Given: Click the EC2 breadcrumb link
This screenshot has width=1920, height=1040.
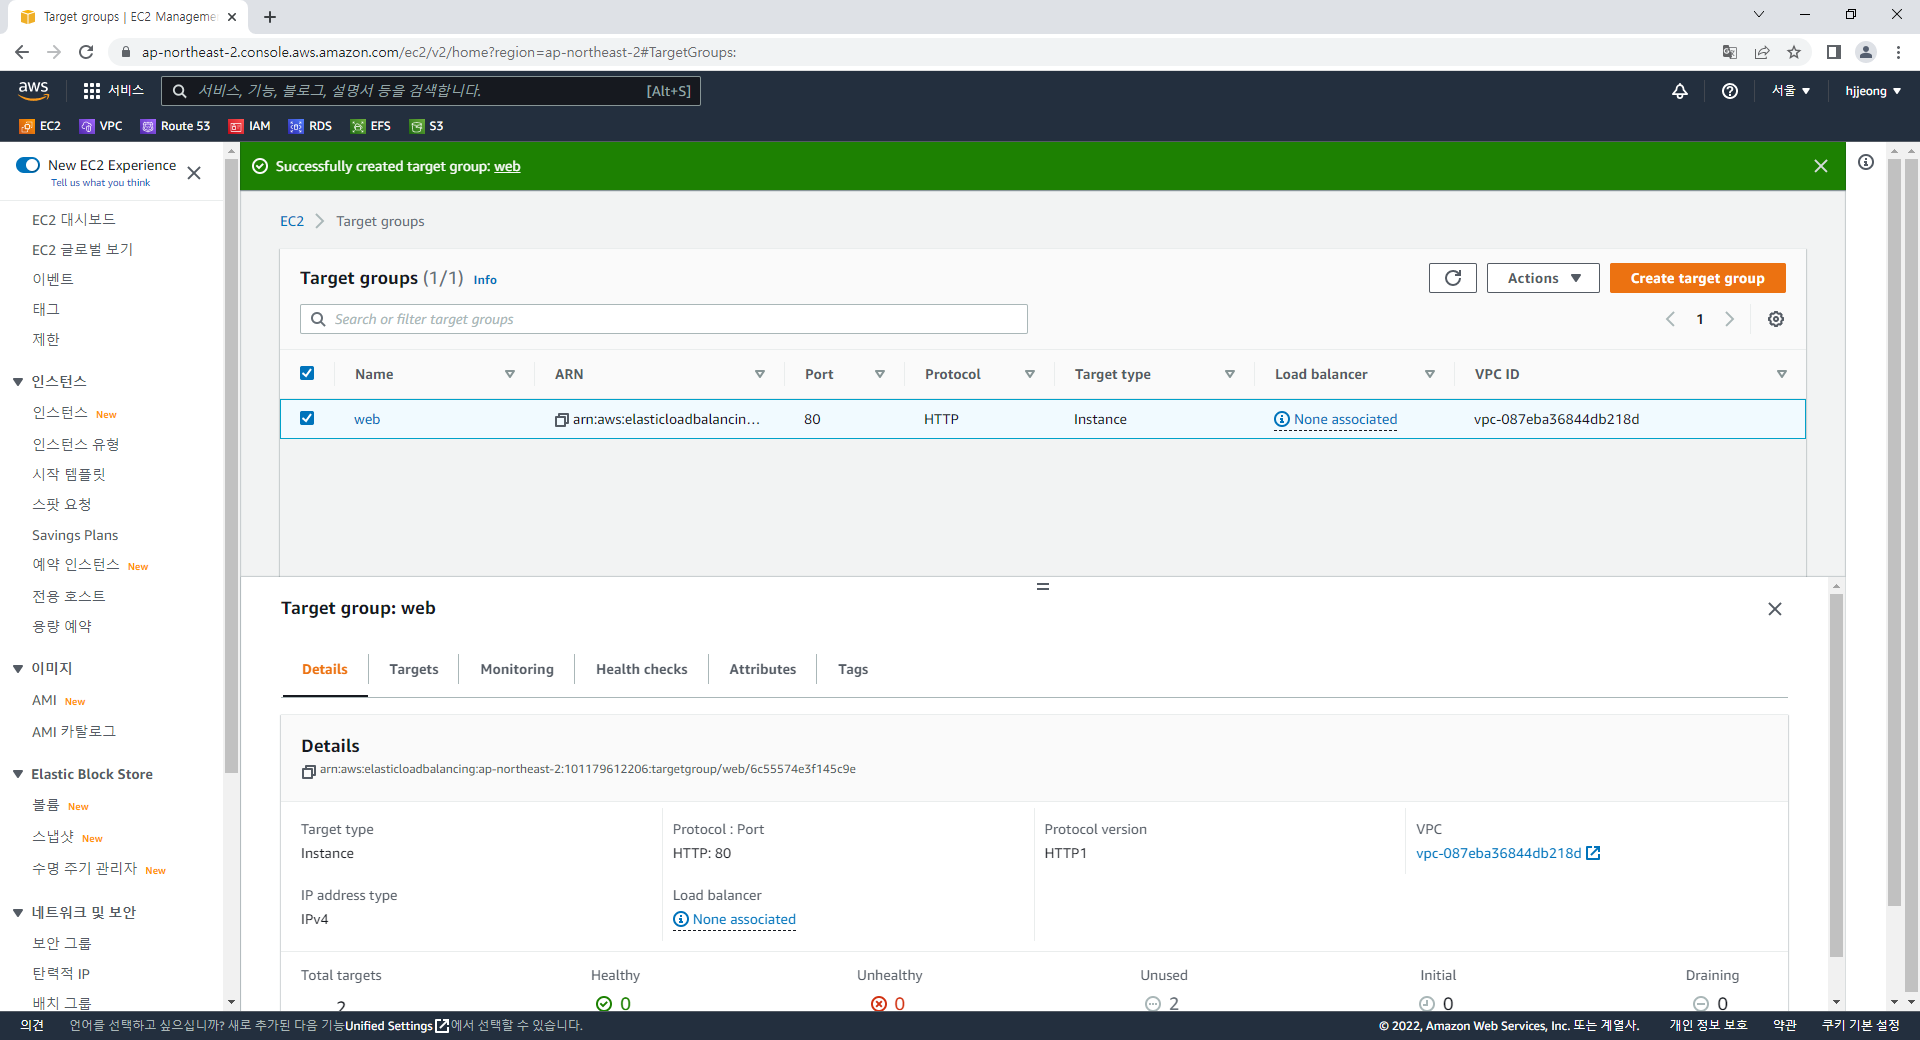Looking at the screenshot, I should point(292,221).
